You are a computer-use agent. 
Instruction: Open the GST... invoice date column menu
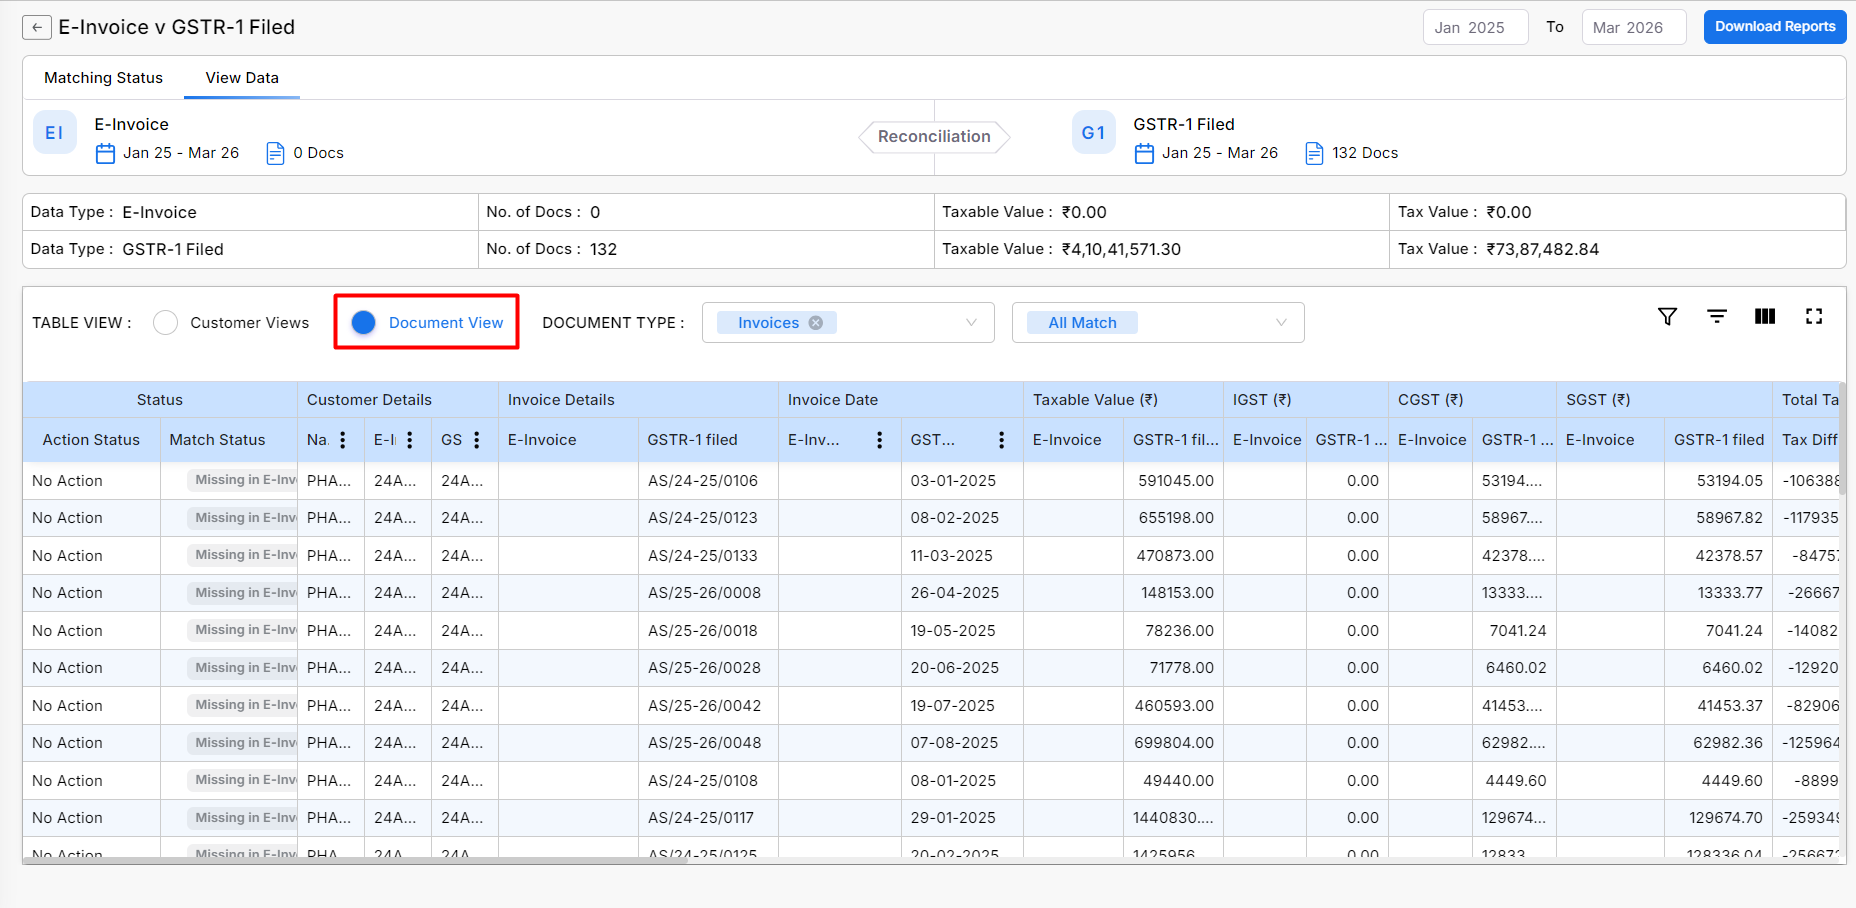tap(1001, 440)
